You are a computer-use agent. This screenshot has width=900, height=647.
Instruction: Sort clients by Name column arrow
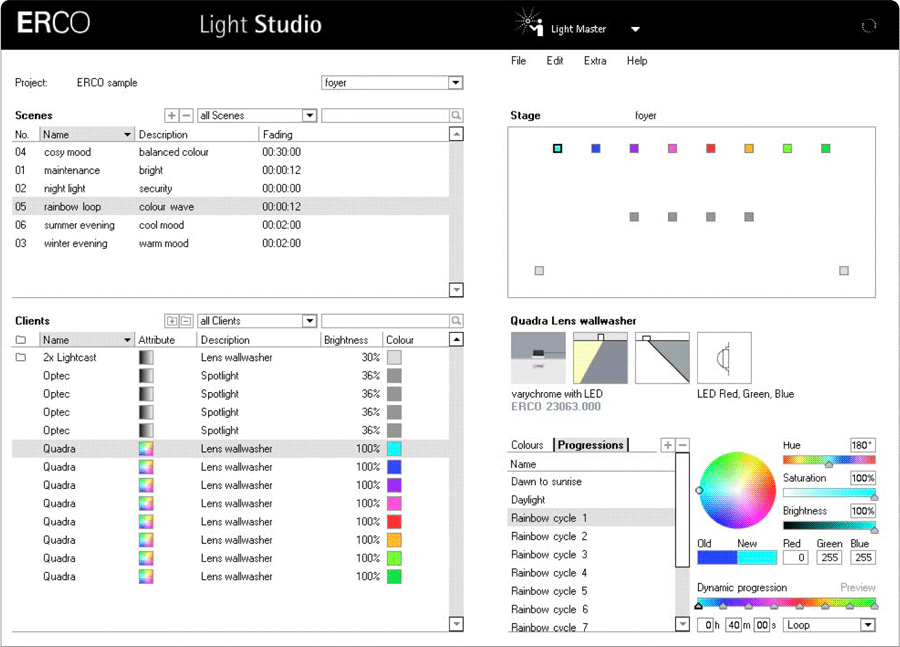[127, 340]
